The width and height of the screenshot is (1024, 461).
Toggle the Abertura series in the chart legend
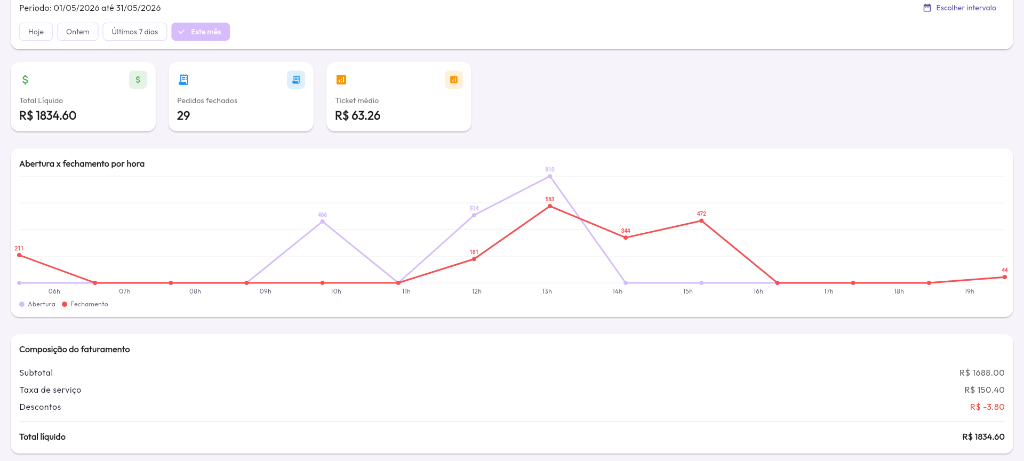37,304
